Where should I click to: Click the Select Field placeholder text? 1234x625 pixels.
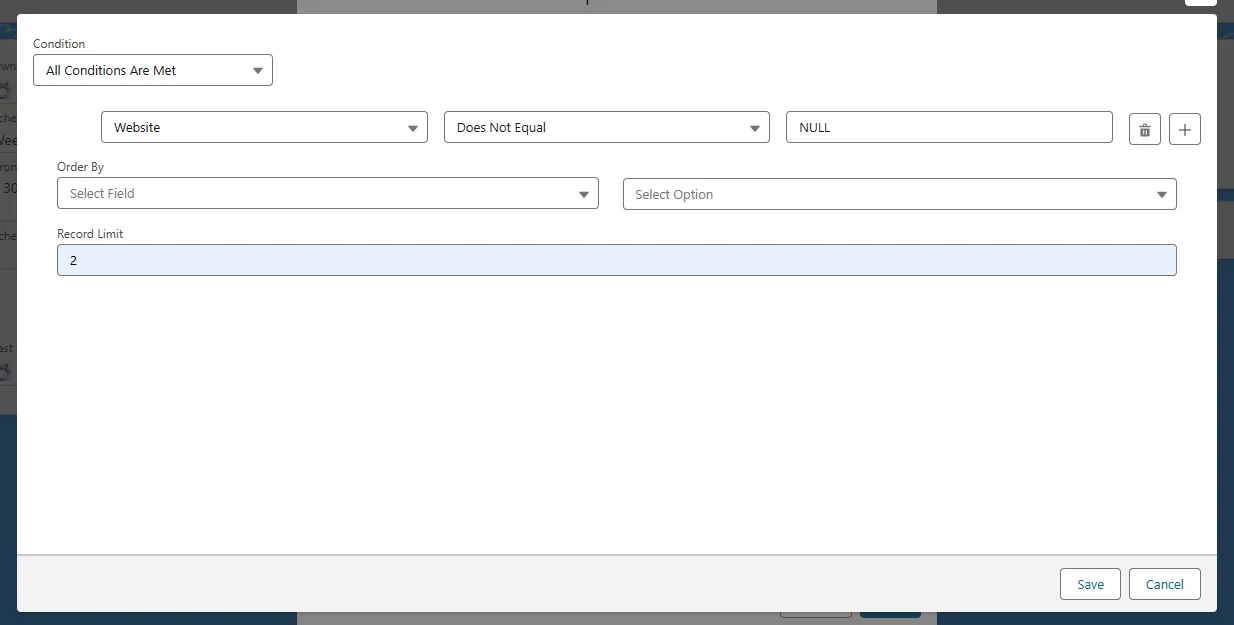[x=102, y=194]
